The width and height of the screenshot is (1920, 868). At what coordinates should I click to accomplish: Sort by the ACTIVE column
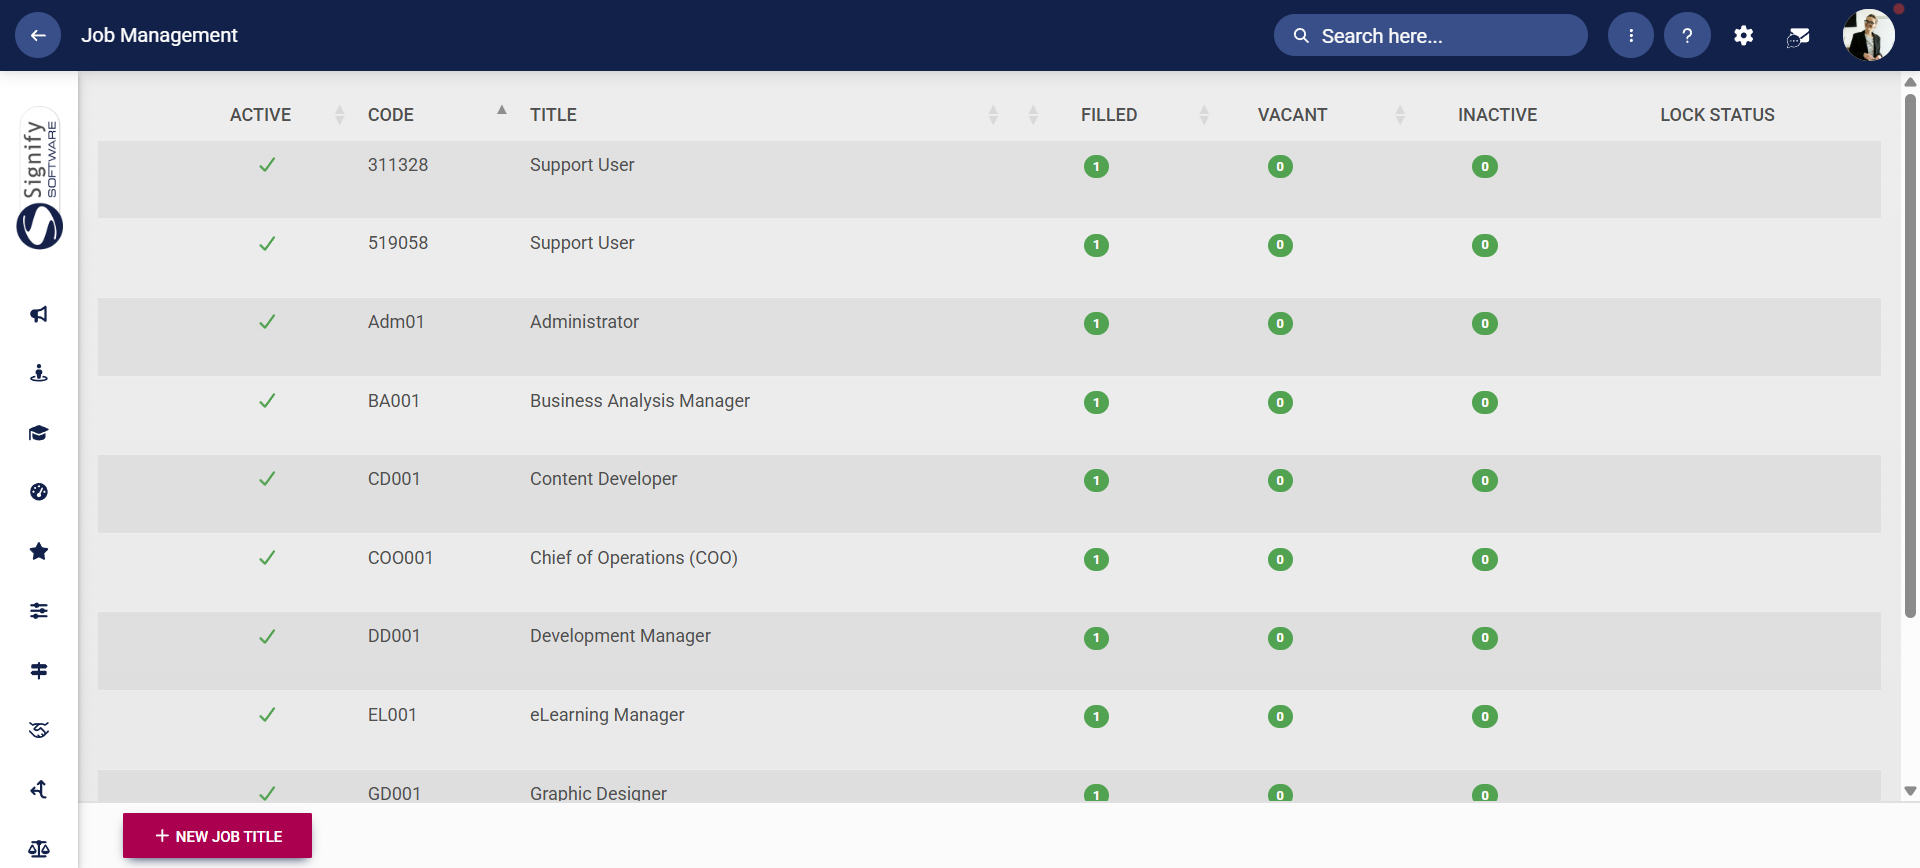[x=260, y=115]
